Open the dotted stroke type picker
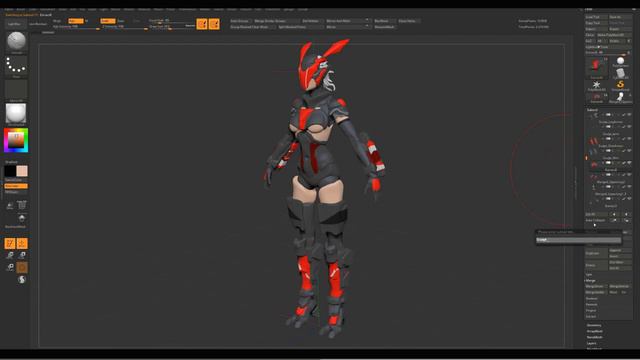The width and height of the screenshot is (640, 360). tap(16, 65)
